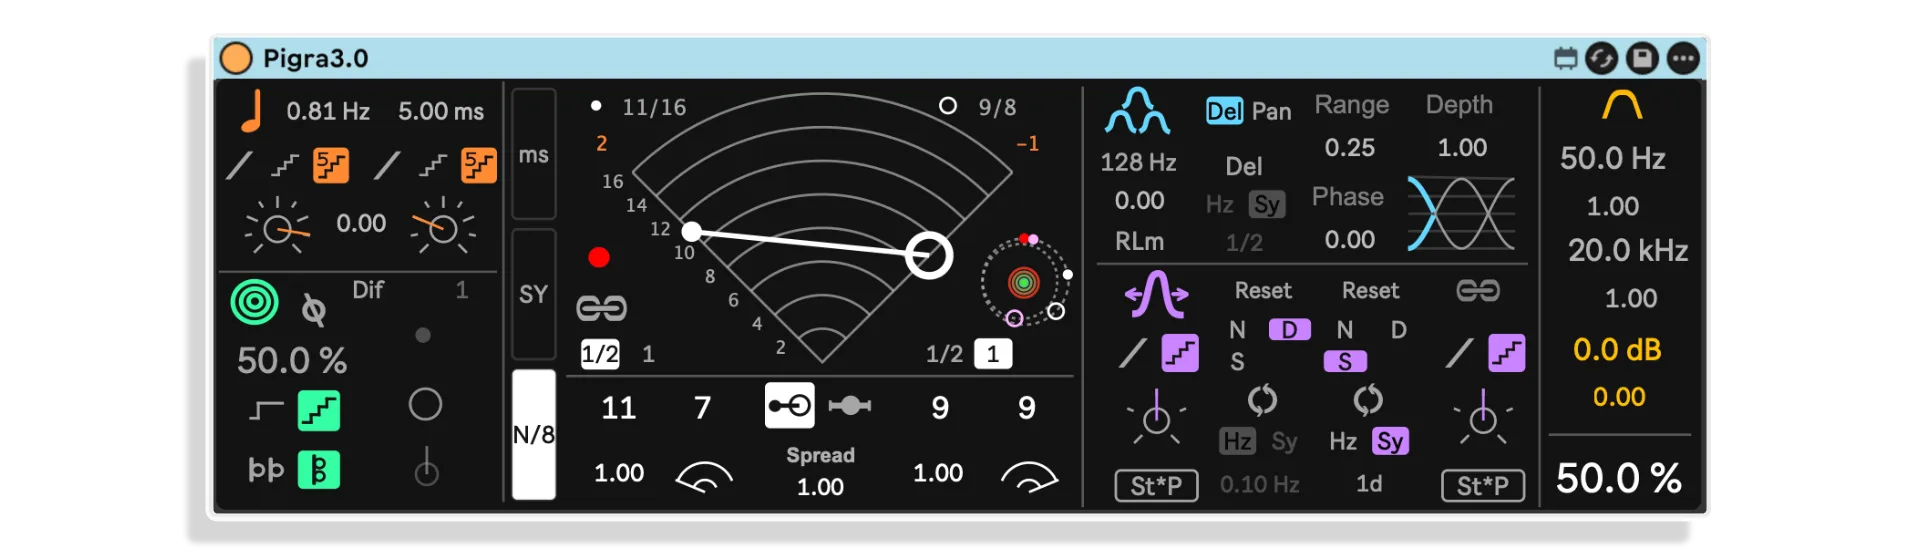
Task: Click the double-flat bb icon
Action: pyautogui.click(x=266, y=469)
